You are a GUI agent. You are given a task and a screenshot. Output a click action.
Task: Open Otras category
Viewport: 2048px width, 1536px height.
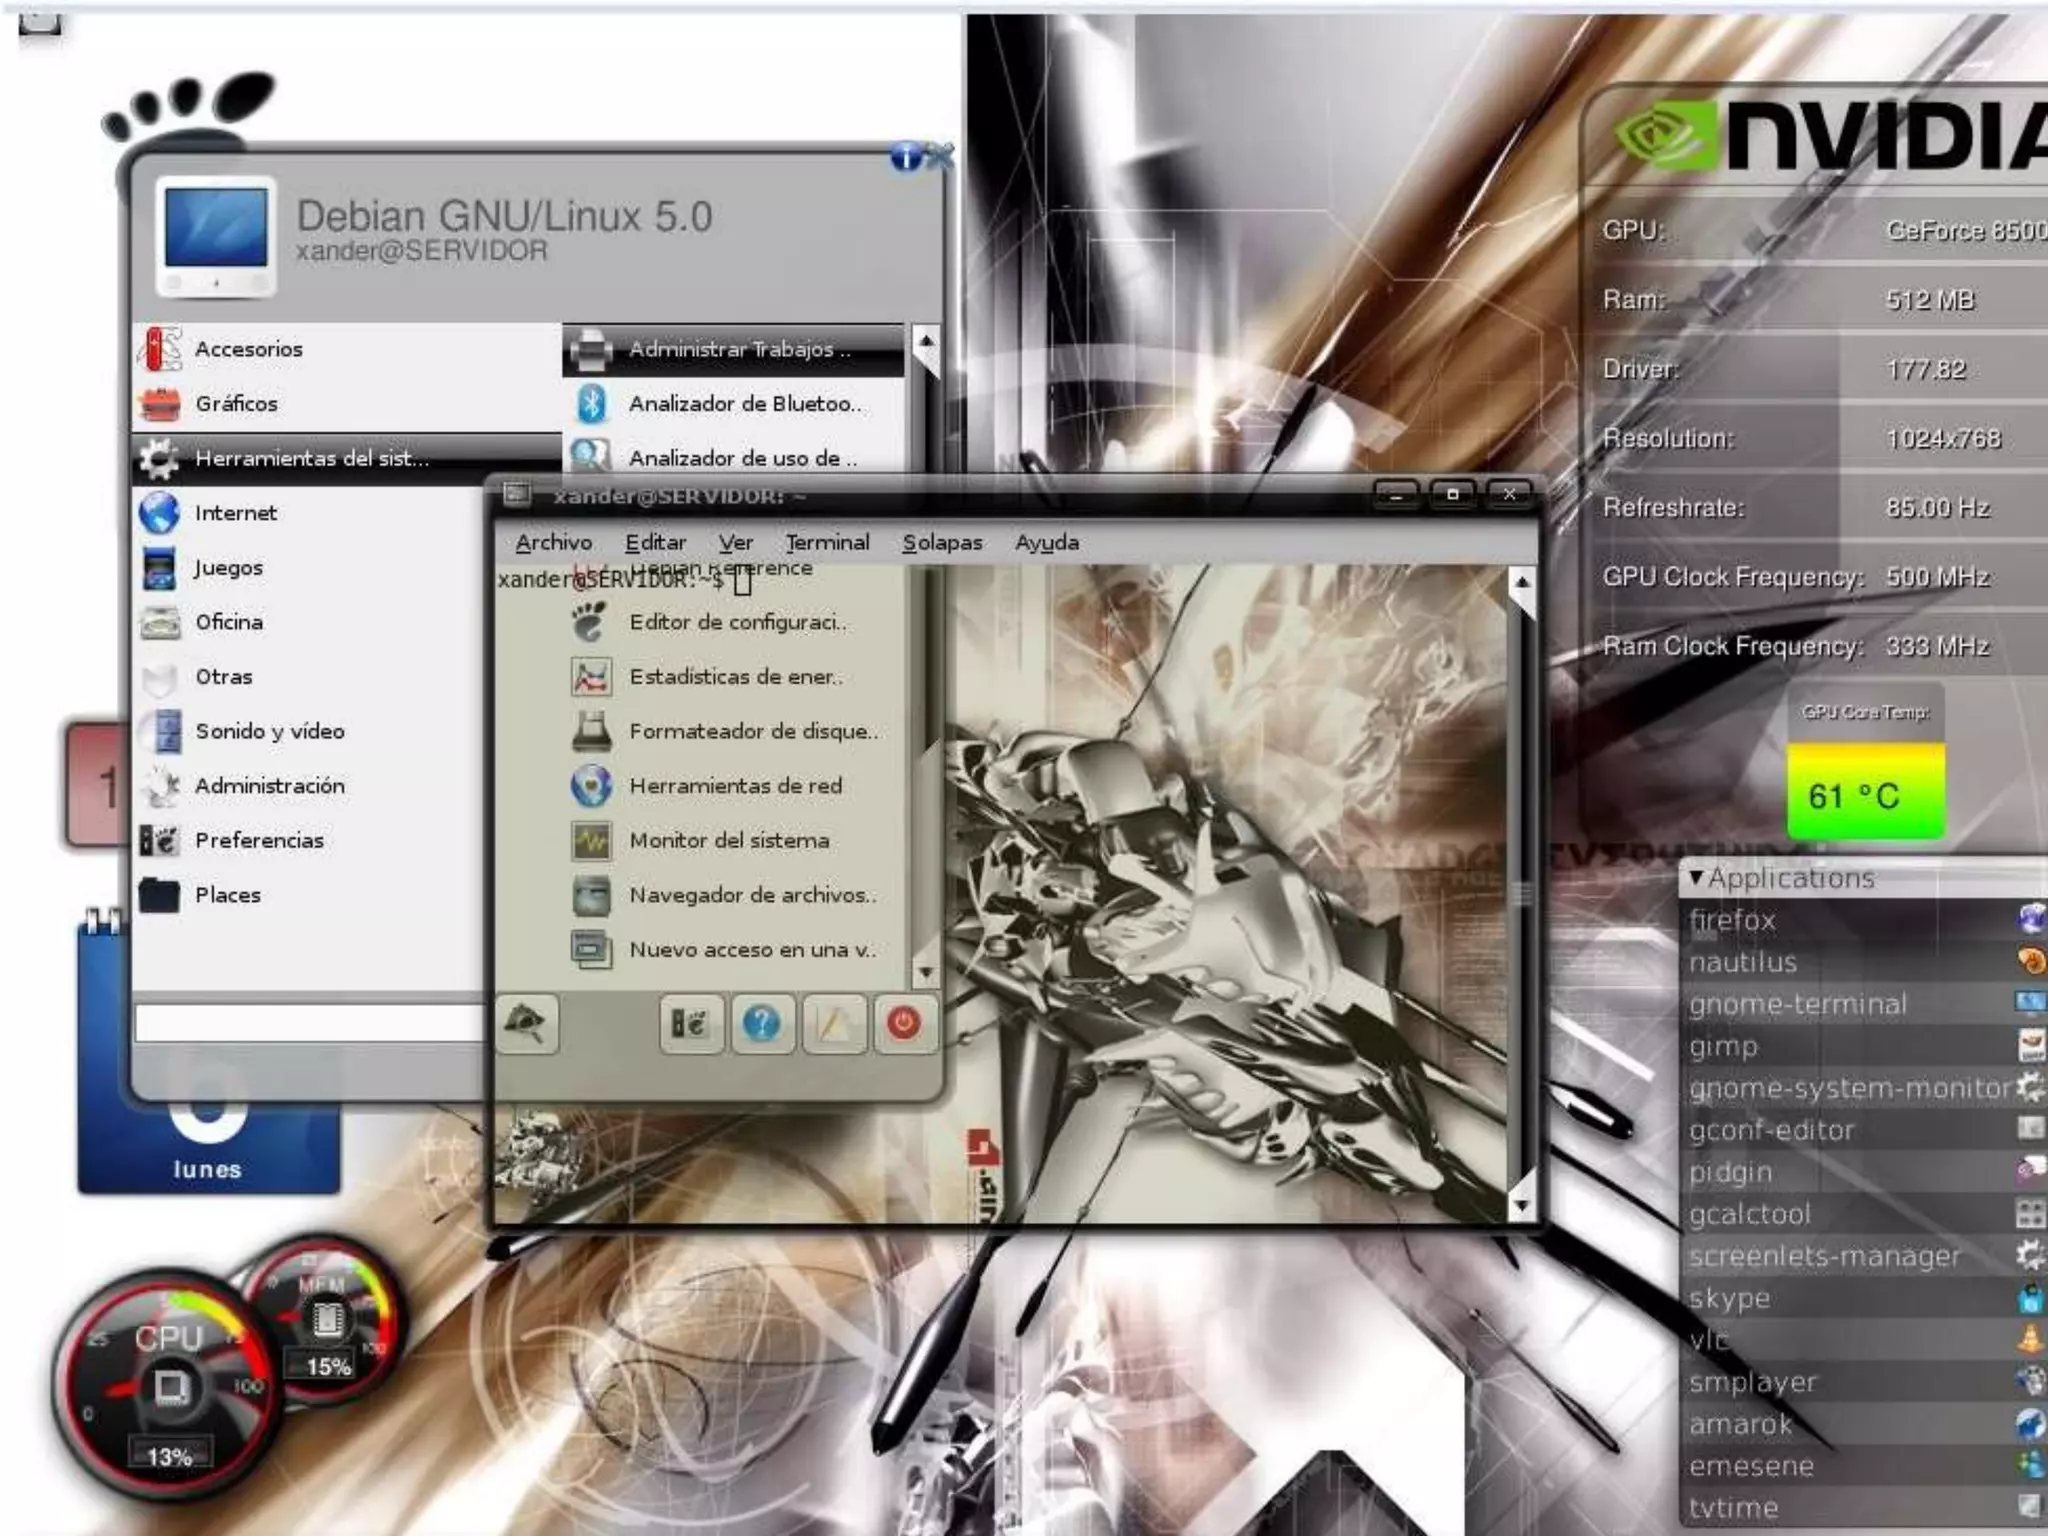[x=310, y=677]
